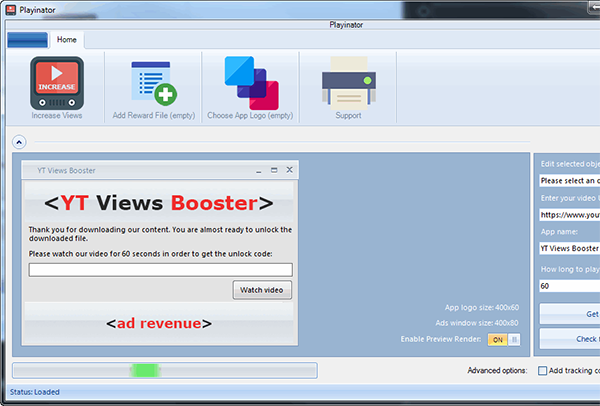
Task: Collapse the ribbon with the chevron arrow
Action: [x=19, y=142]
